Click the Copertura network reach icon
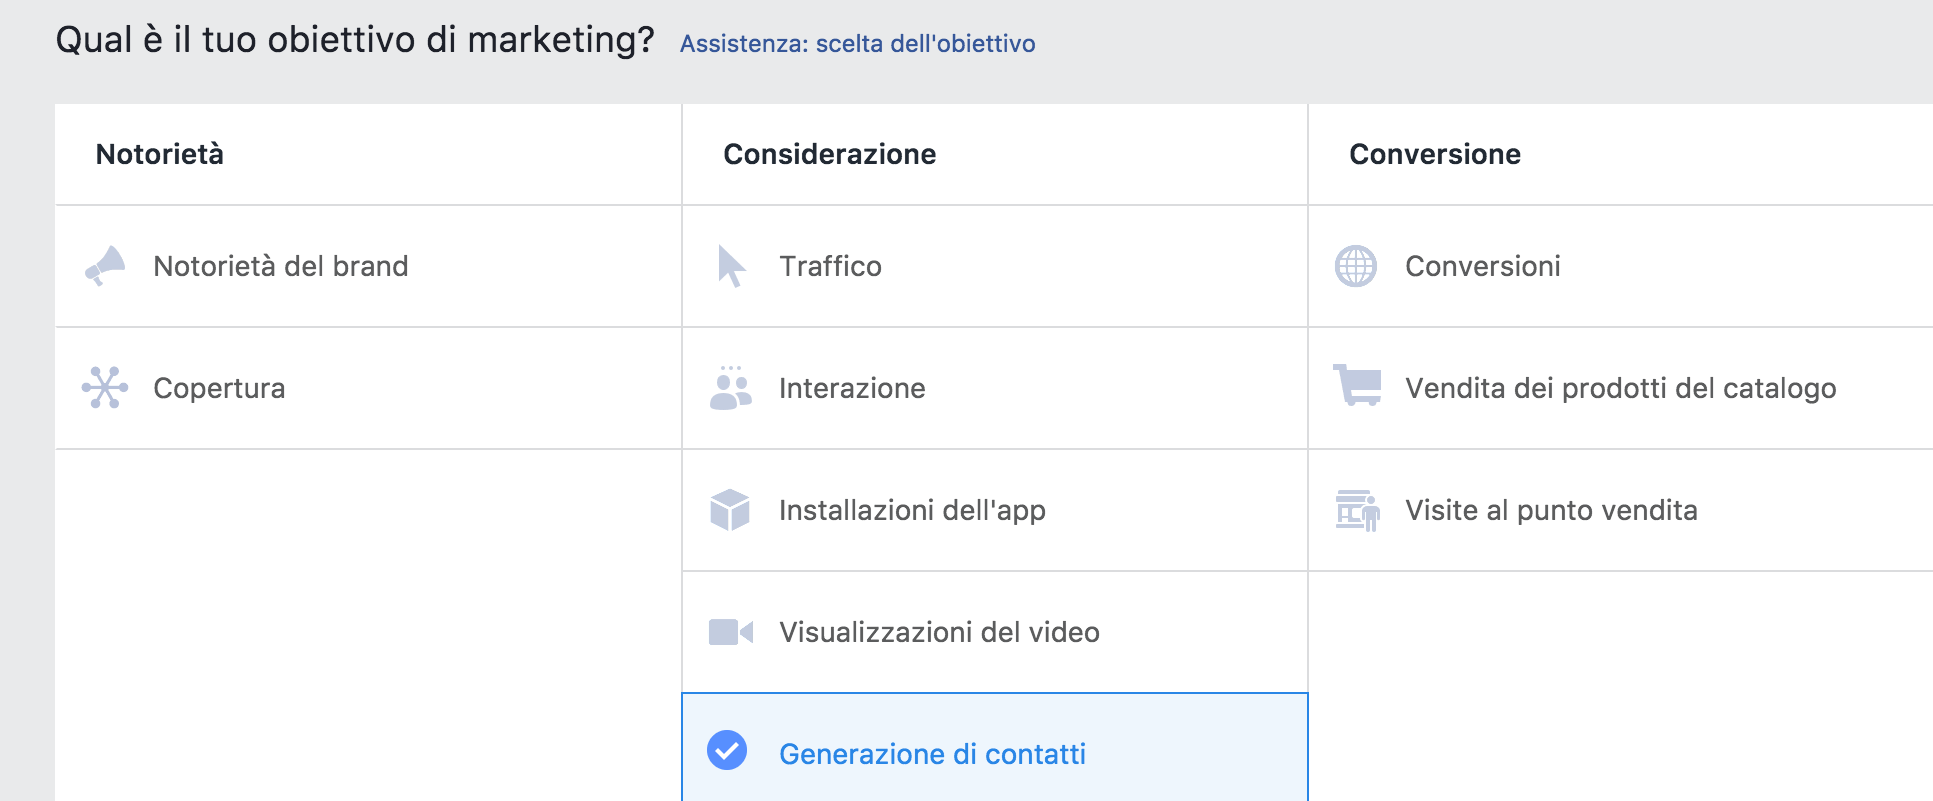 [x=105, y=387]
